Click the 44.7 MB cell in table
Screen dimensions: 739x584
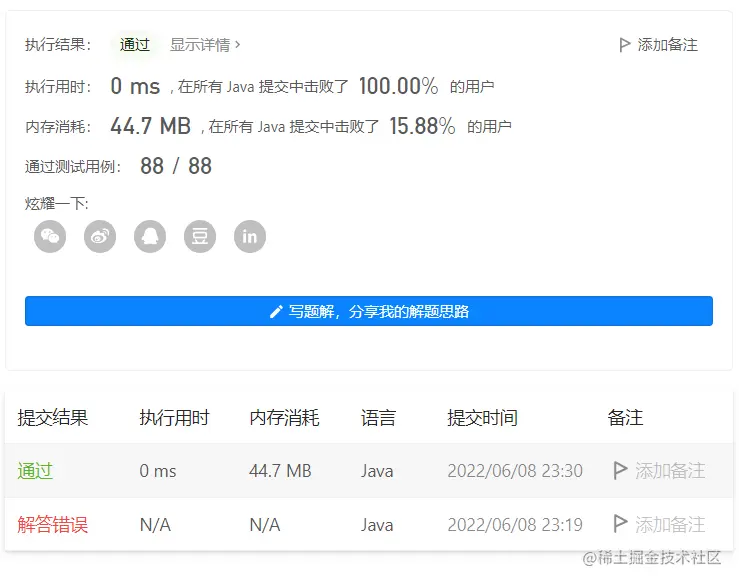pos(280,471)
